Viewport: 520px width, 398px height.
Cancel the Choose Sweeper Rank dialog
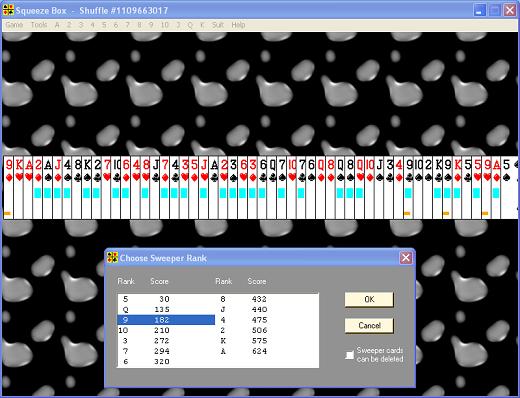(x=369, y=325)
